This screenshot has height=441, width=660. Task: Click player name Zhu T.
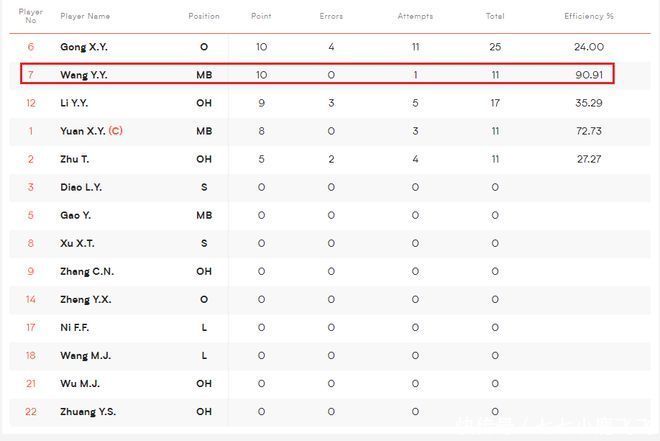pyautogui.click(x=74, y=159)
